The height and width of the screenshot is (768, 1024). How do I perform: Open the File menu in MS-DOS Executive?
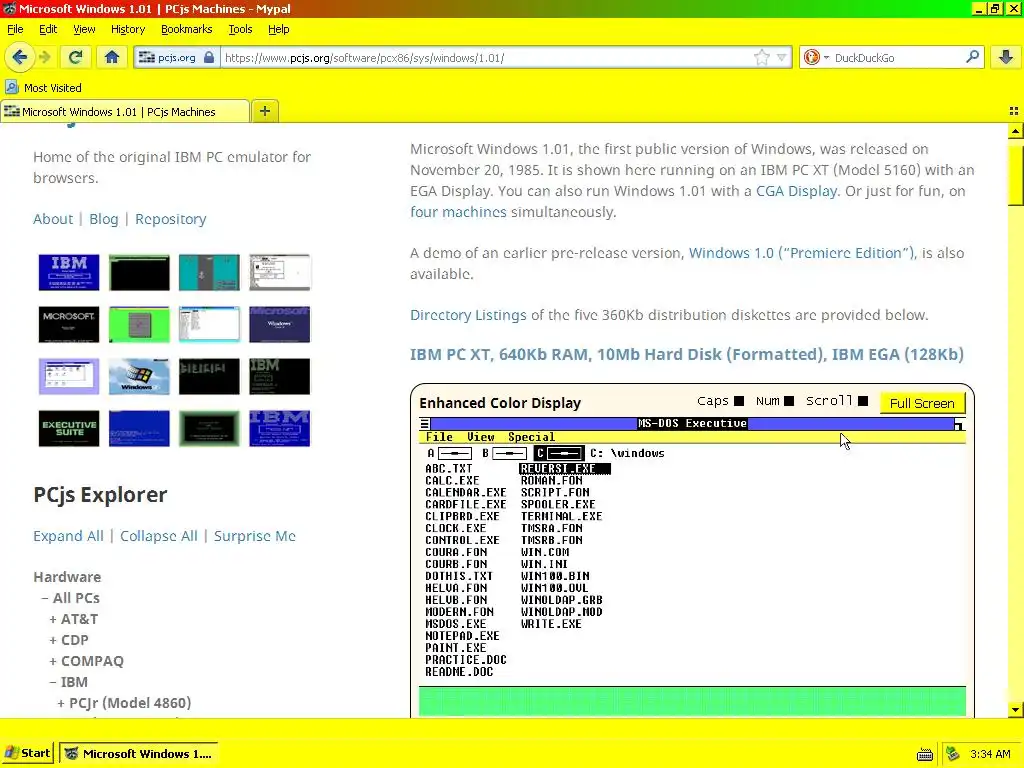coord(439,437)
